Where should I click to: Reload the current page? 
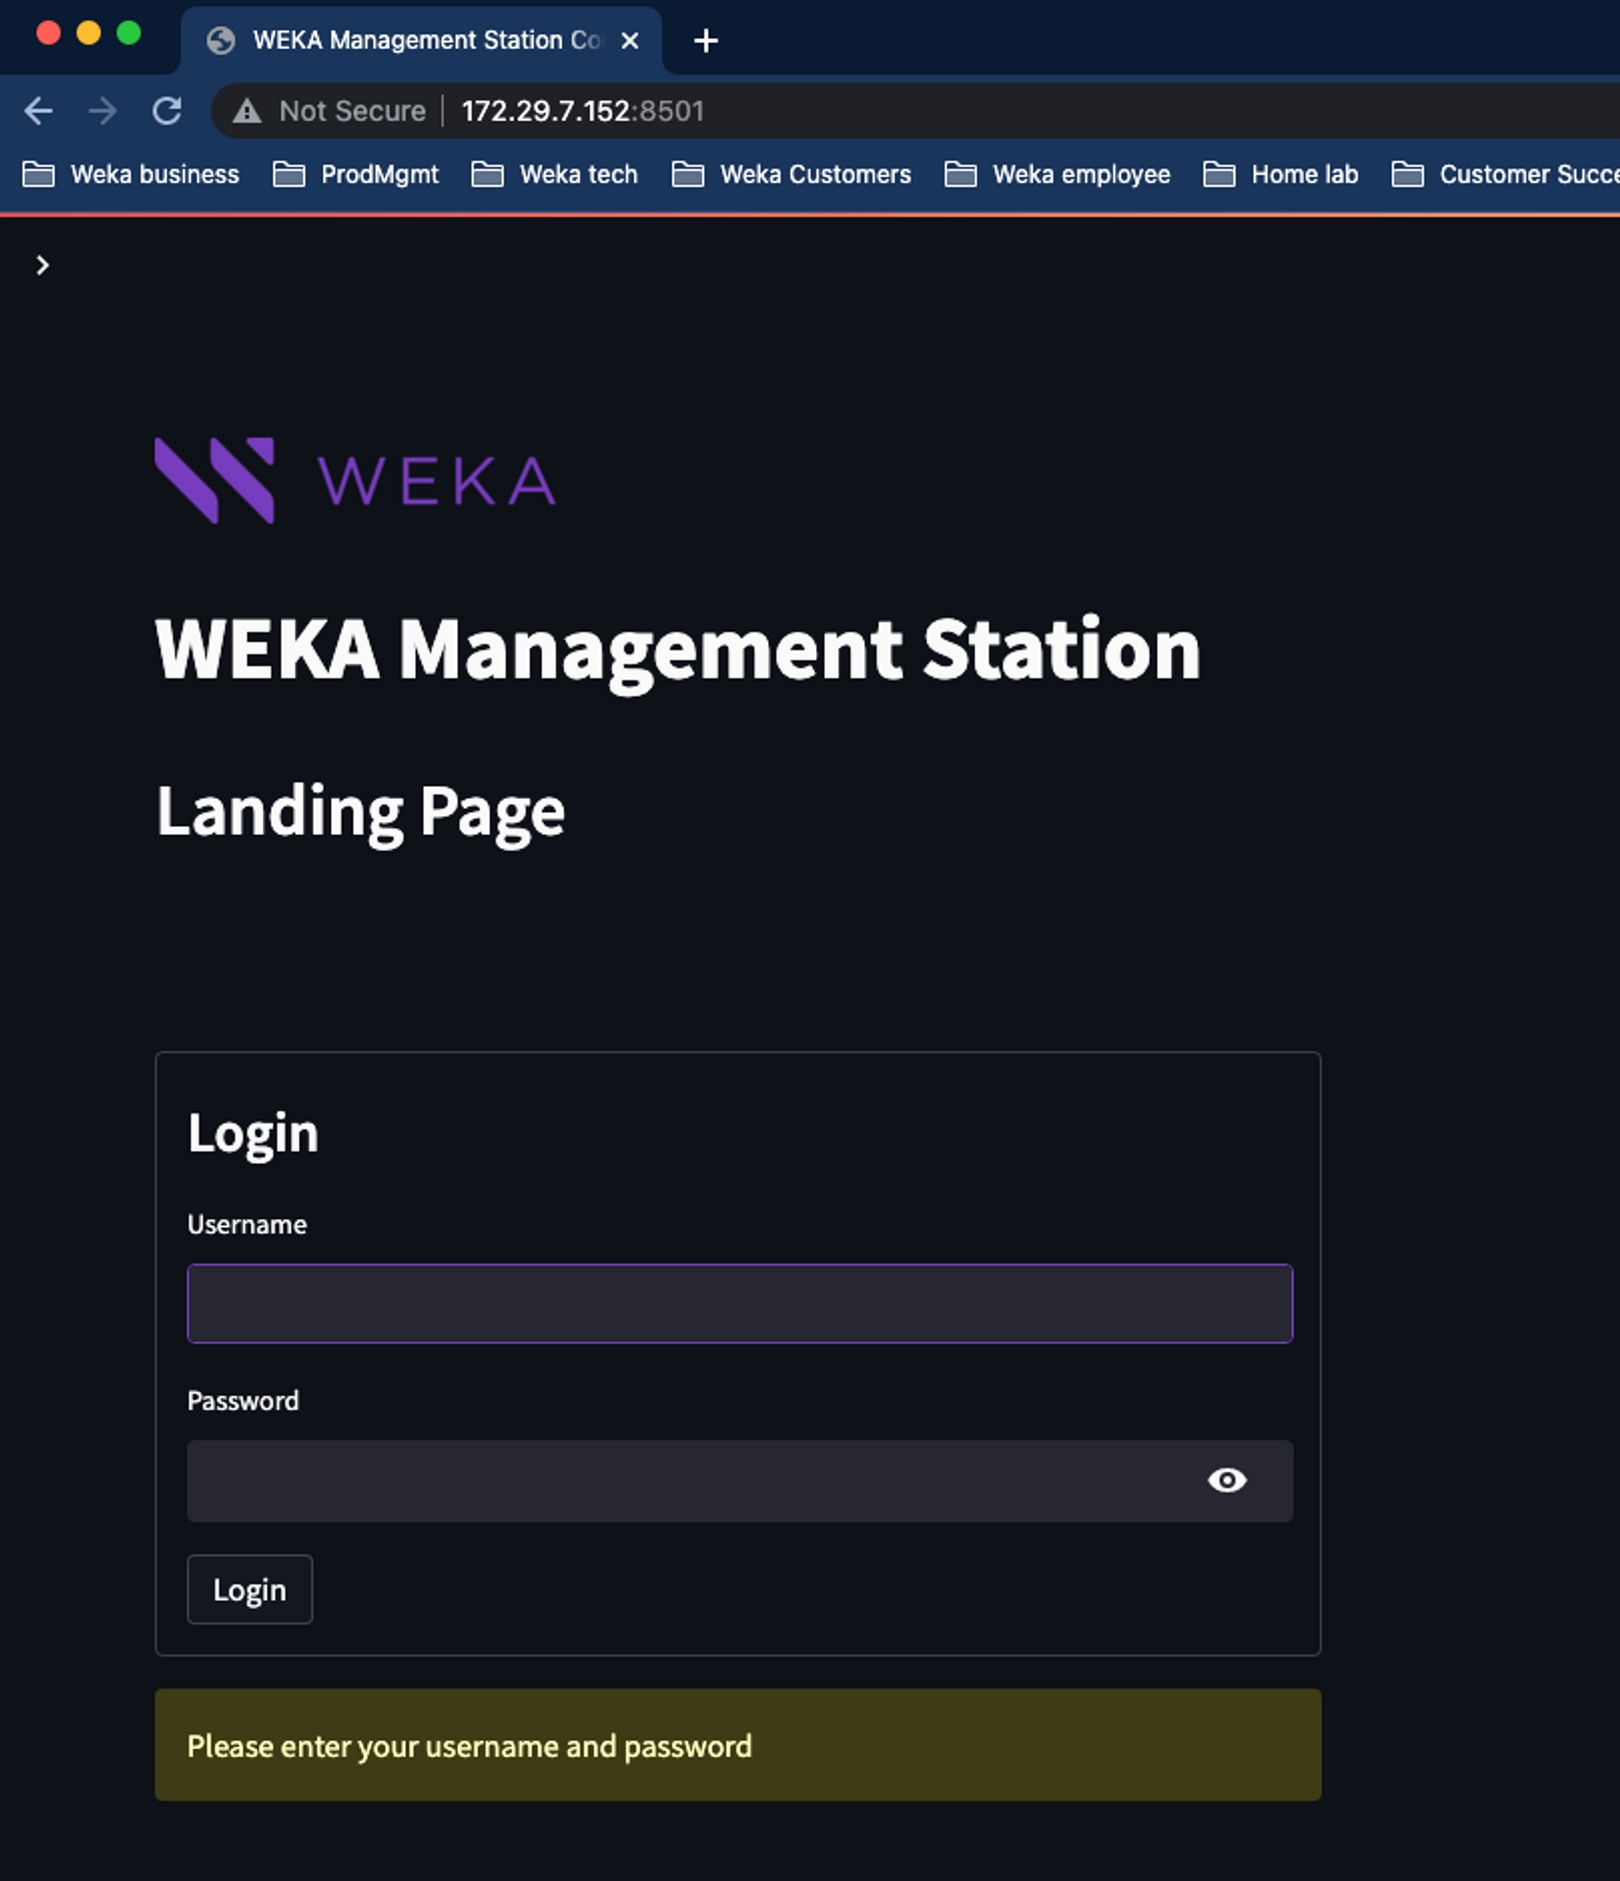tap(167, 111)
